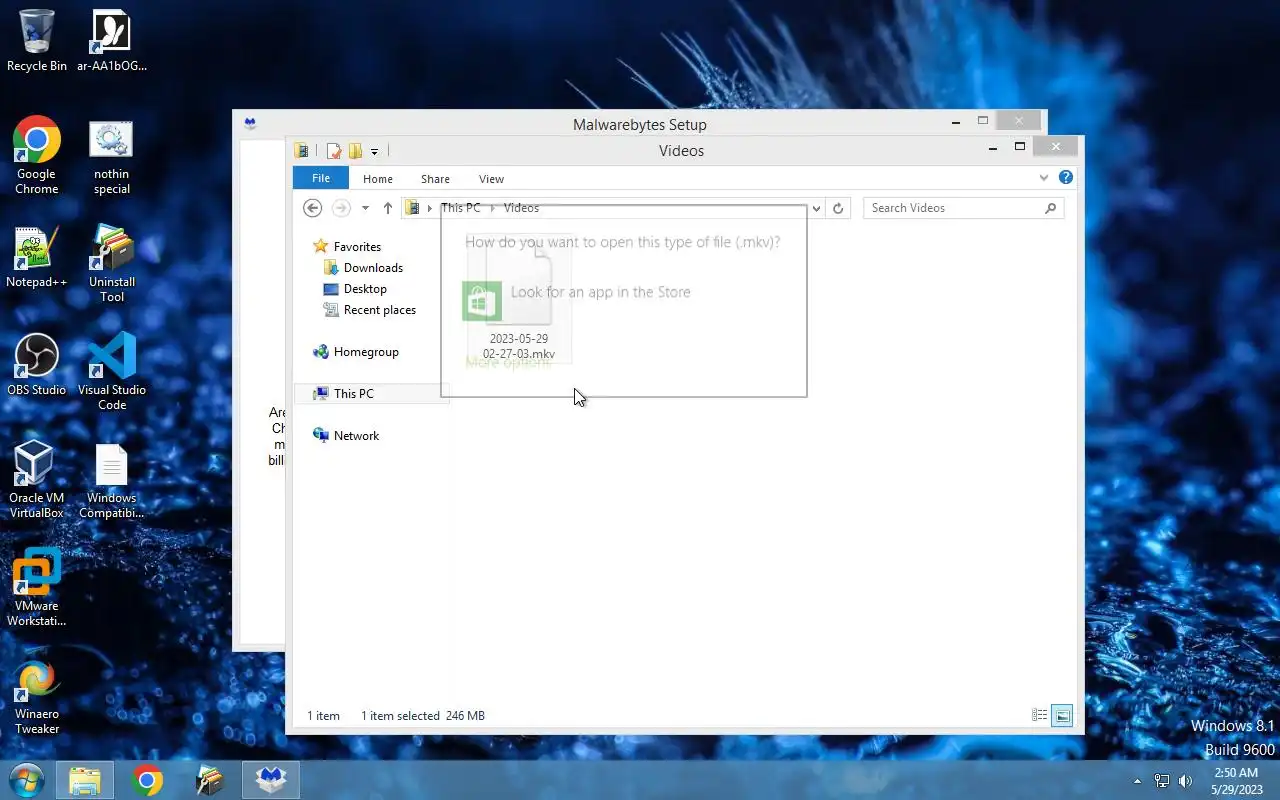The height and width of the screenshot is (800, 1280).
Task: Launch Google Chrome from the desktop
Action: 36,155
